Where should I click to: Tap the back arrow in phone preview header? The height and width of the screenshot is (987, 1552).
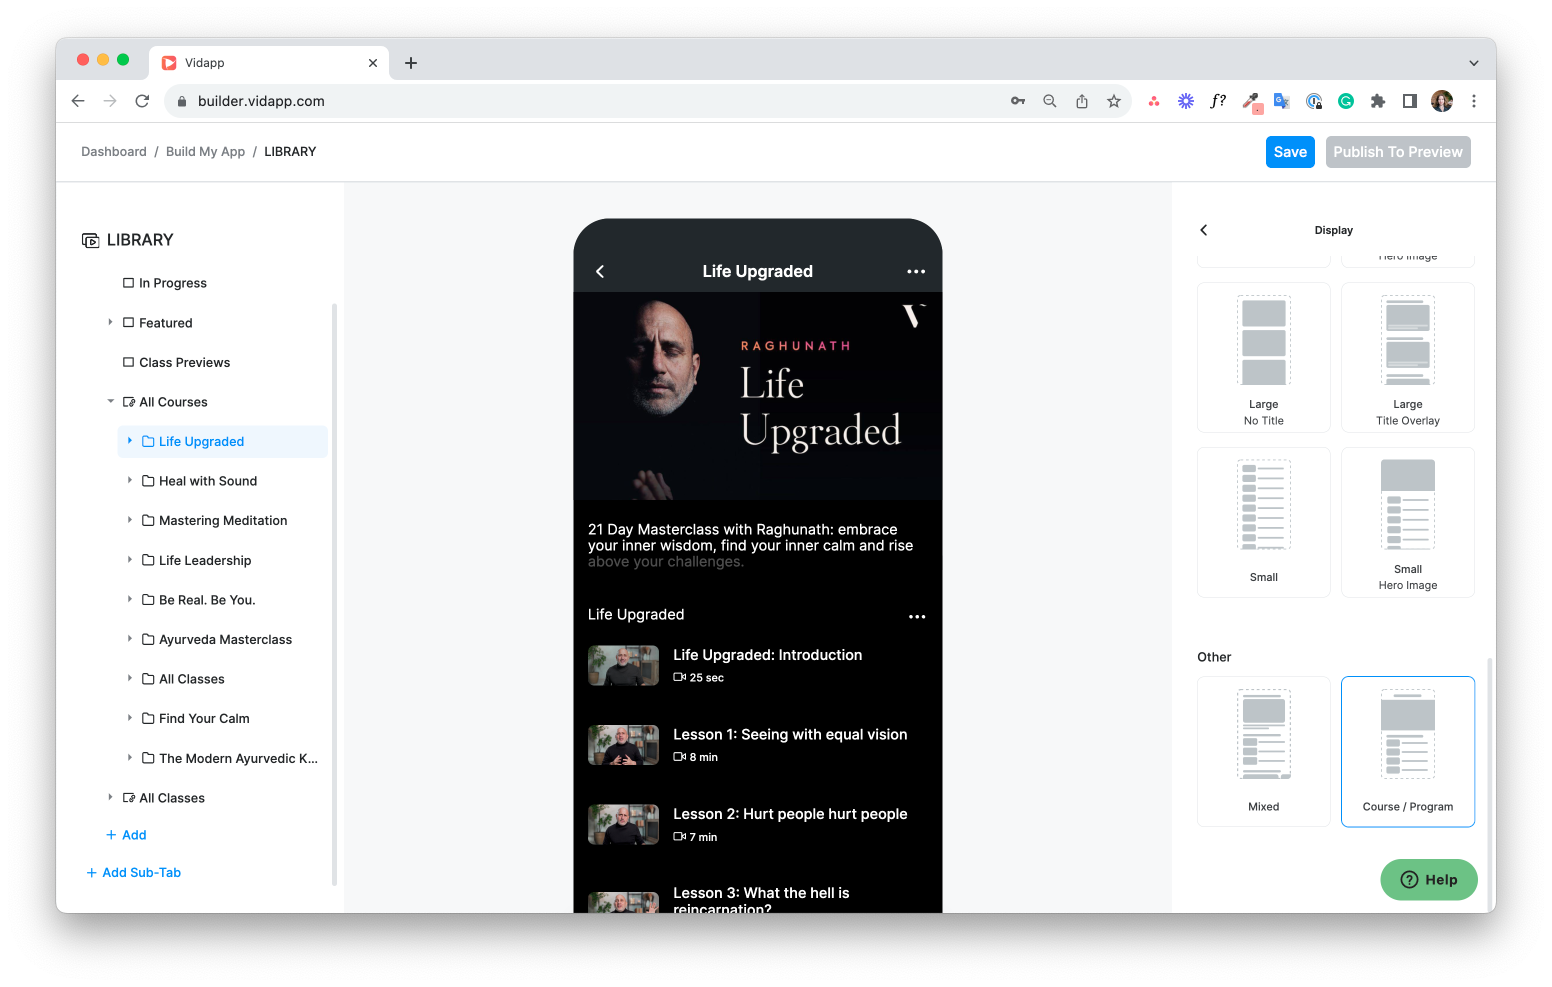[600, 272]
